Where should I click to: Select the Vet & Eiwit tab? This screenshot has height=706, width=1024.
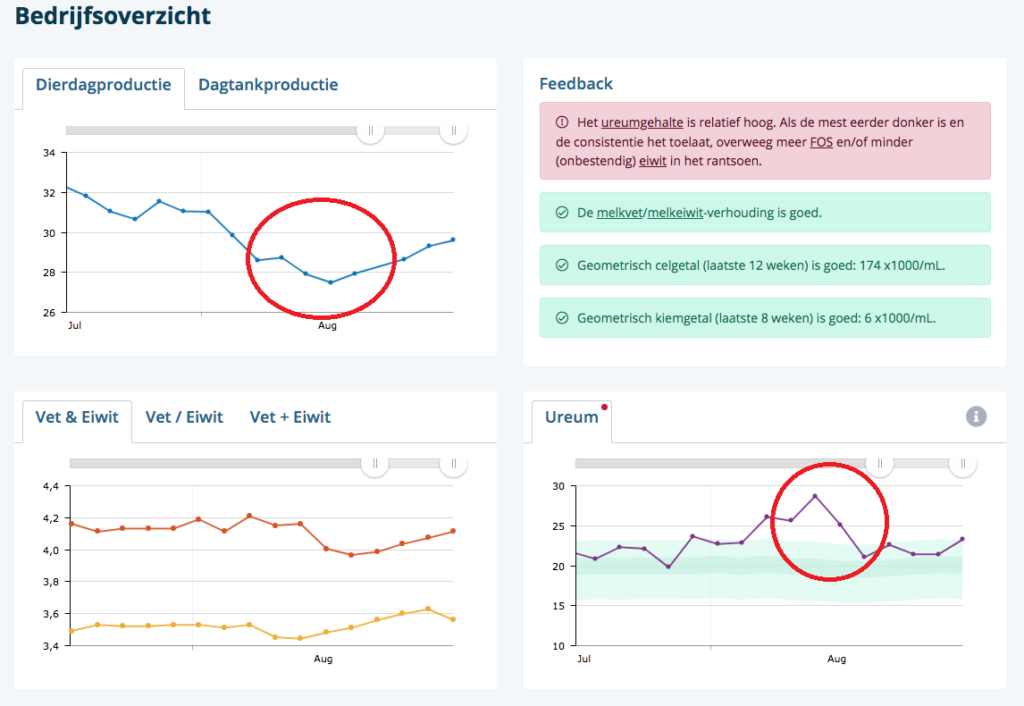[77, 417]
